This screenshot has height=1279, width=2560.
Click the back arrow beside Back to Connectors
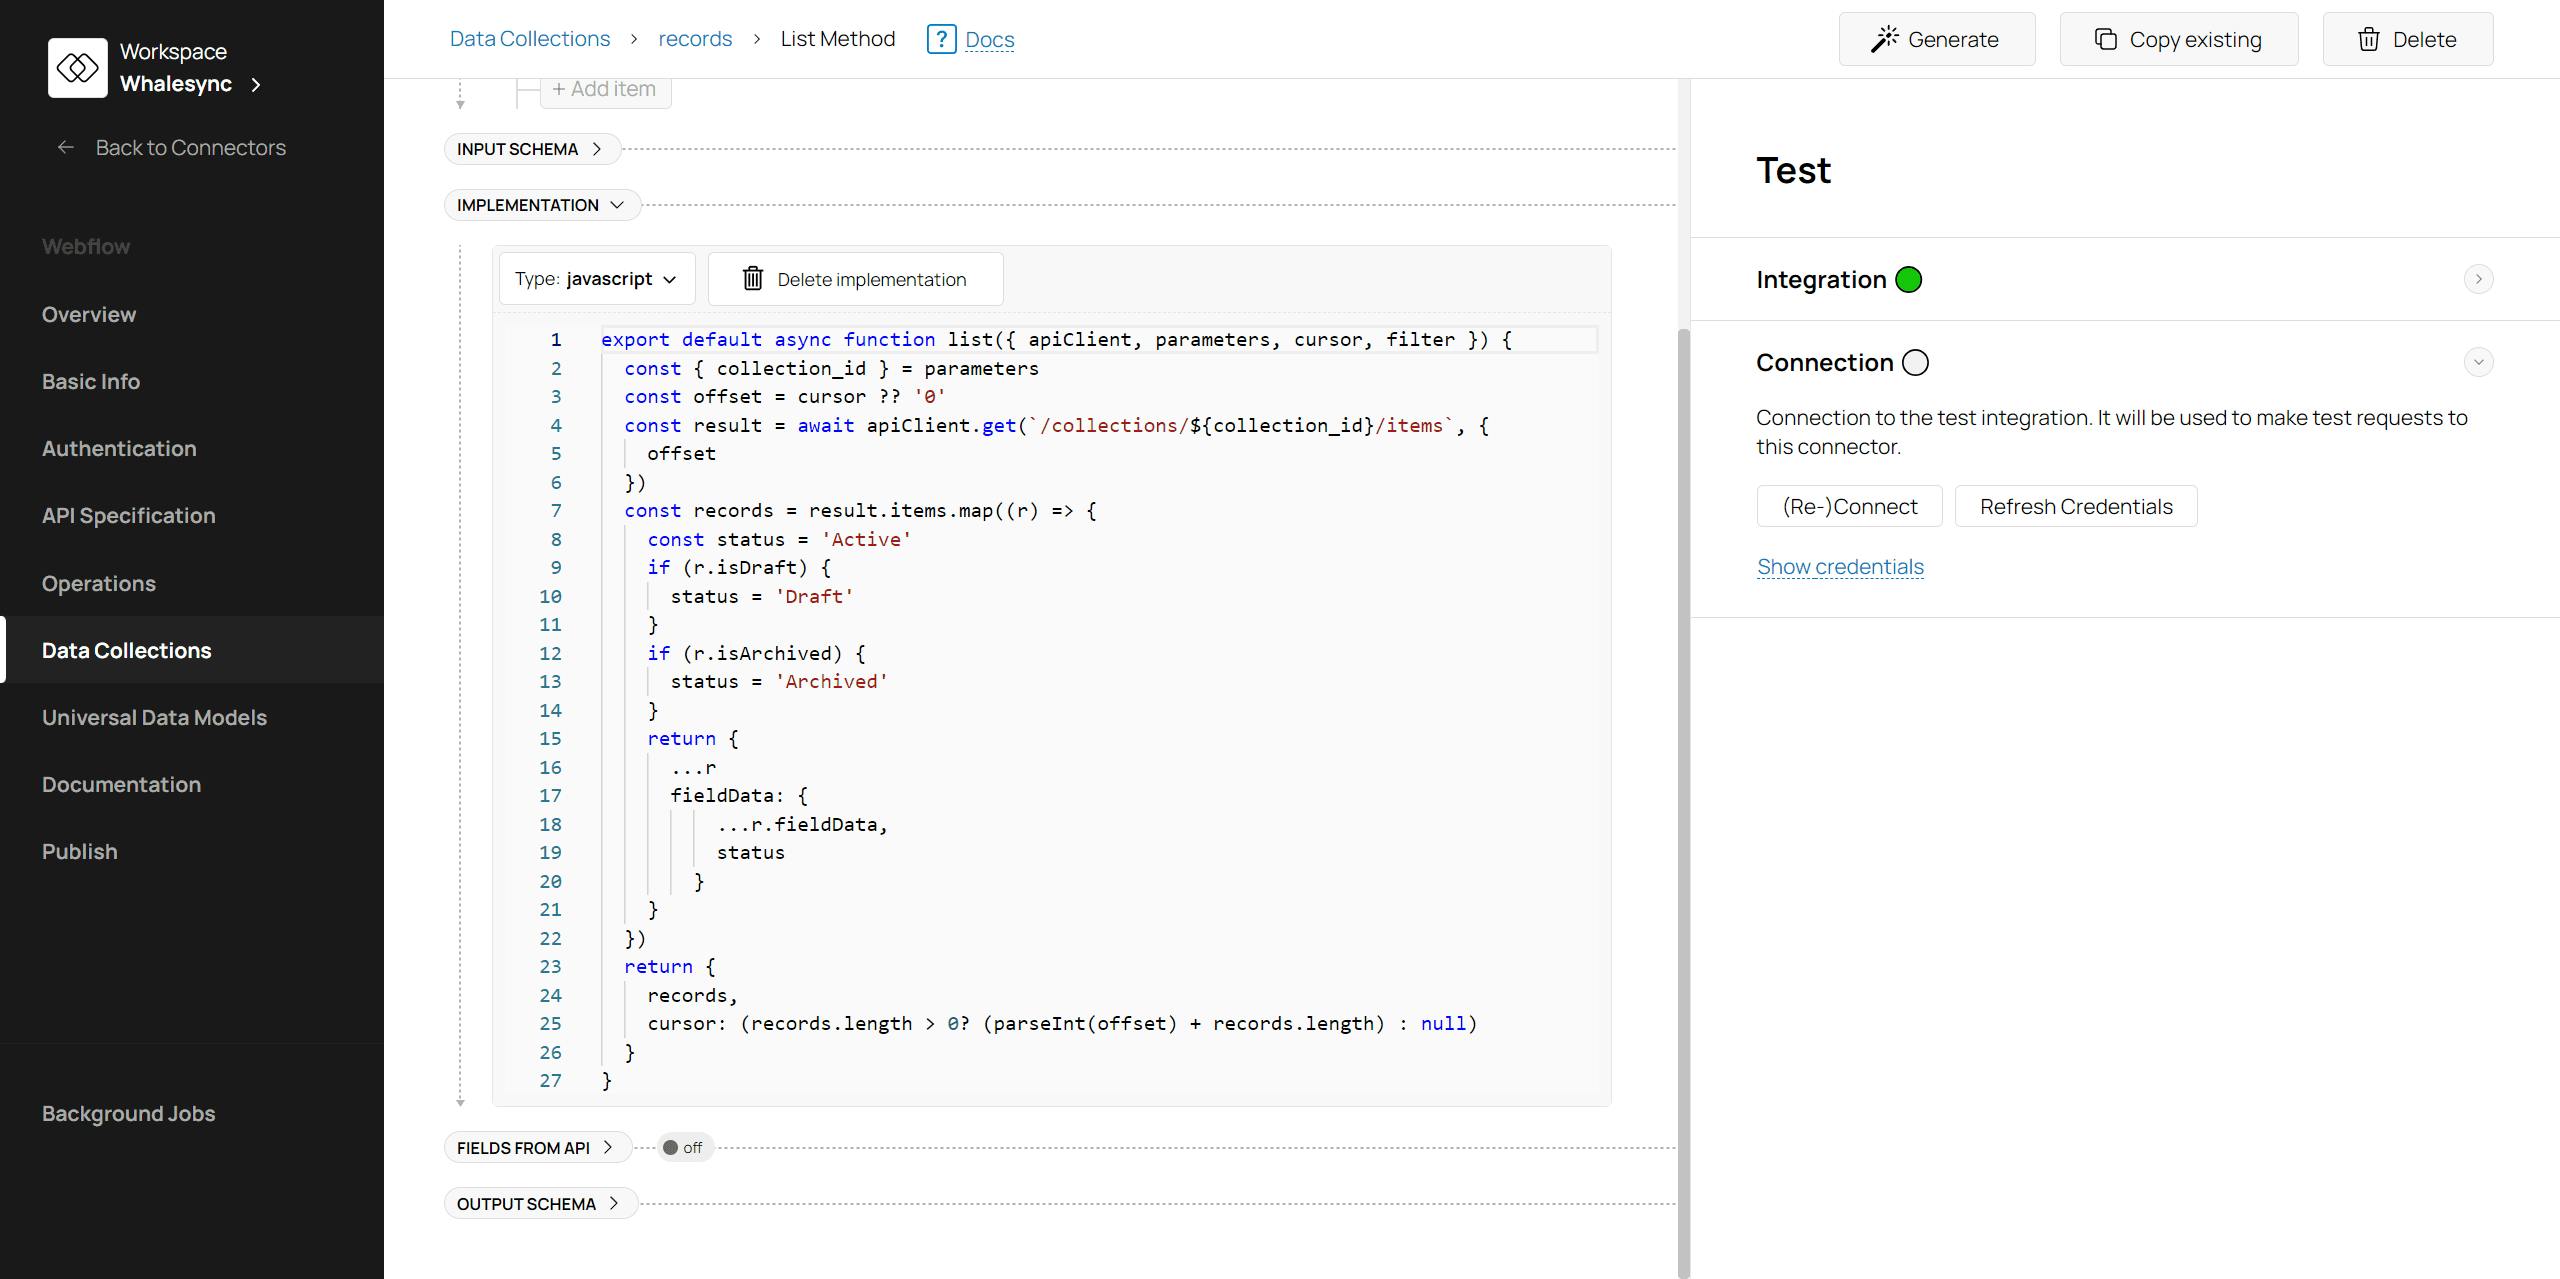66,148
